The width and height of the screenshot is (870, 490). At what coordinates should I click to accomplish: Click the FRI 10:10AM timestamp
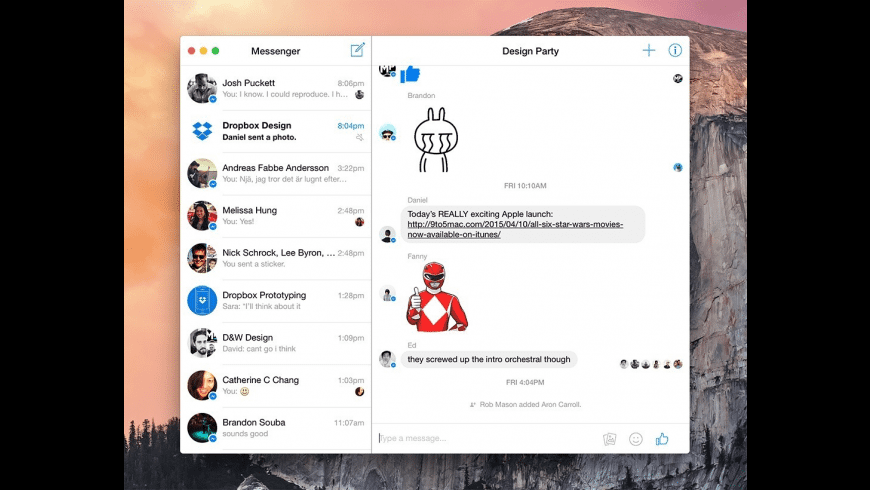click(525, 186)
